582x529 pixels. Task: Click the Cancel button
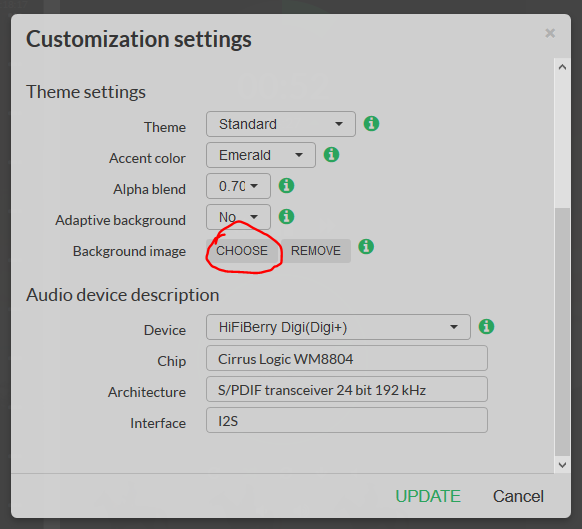[x=518, y=496]
